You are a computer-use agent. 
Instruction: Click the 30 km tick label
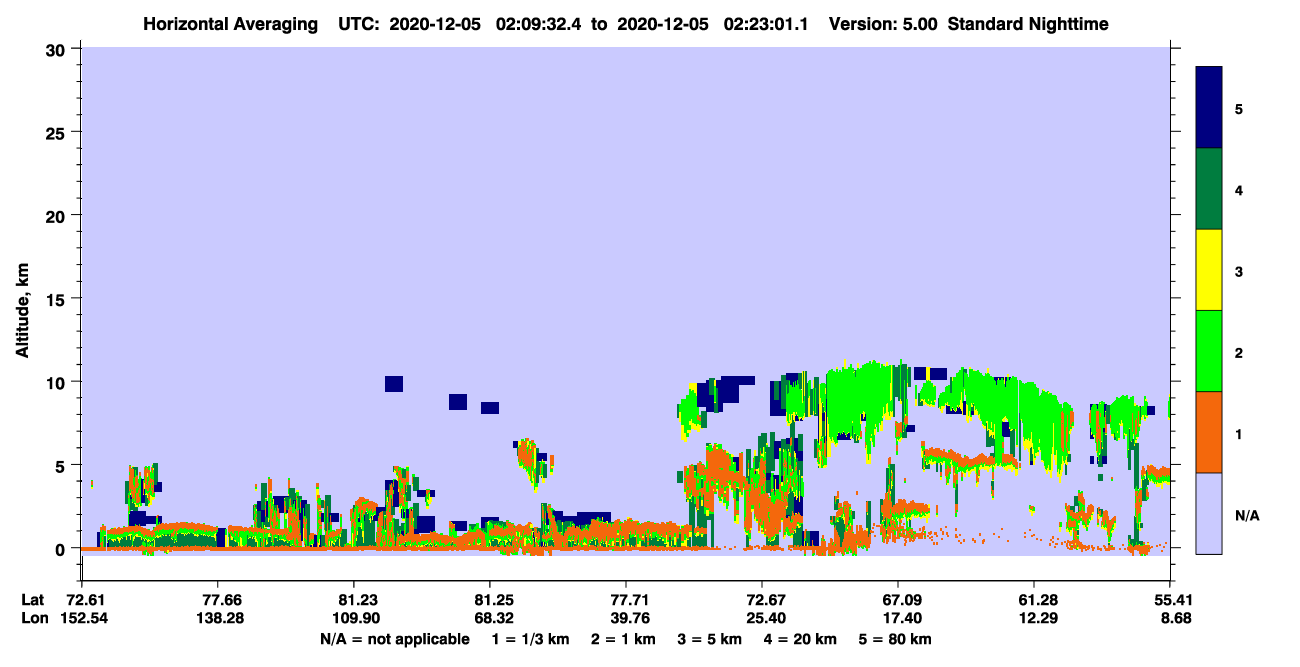(x=59, y=49)
